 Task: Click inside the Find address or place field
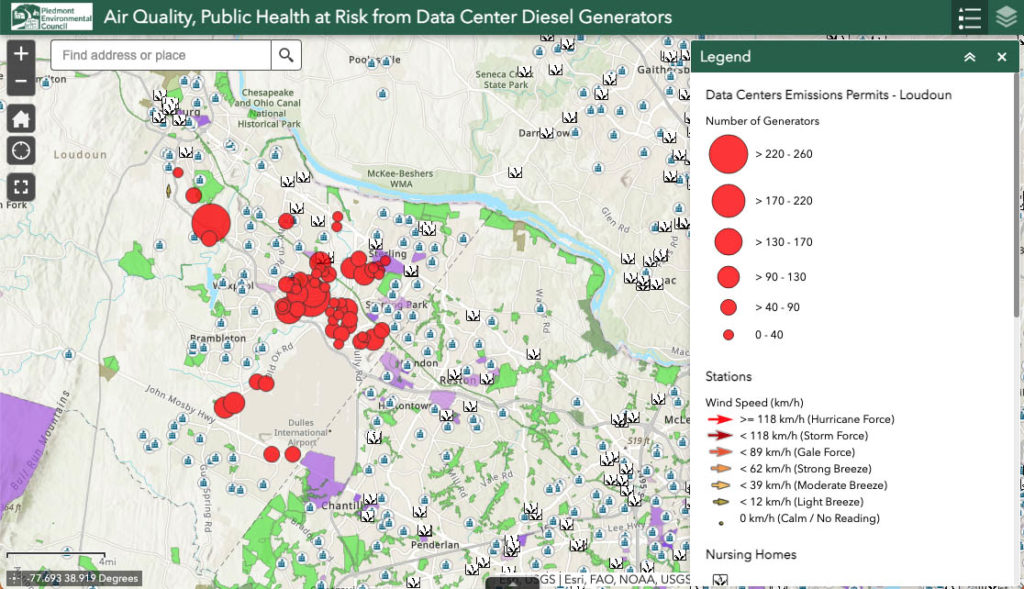click(160, 55)
